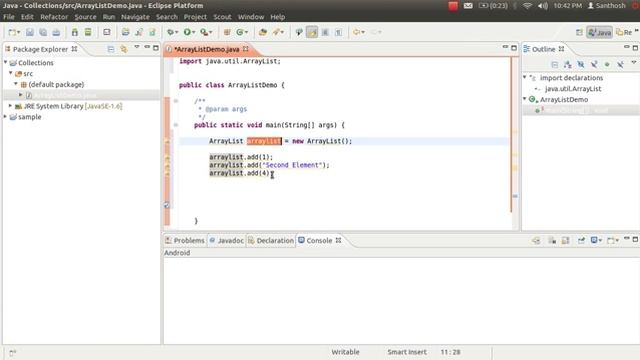Click the Wi-Fi network indicator icon
Screen dimensions: 640x360
tap(527, 6)
